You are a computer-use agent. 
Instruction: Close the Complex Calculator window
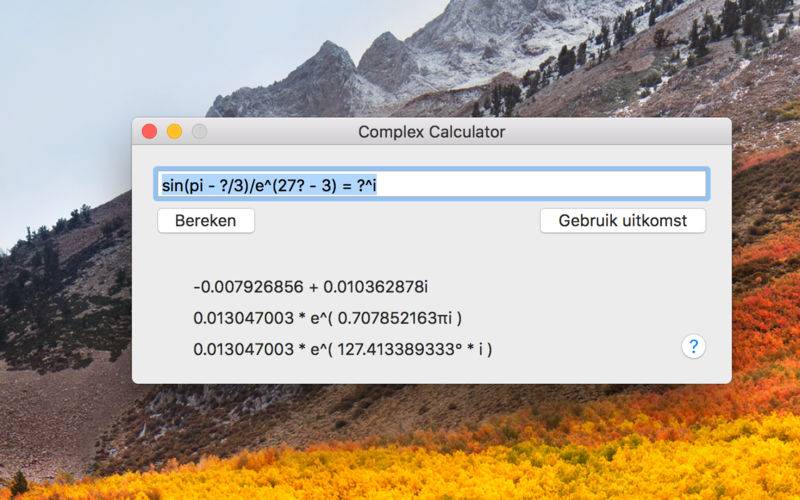click(149, 132)
